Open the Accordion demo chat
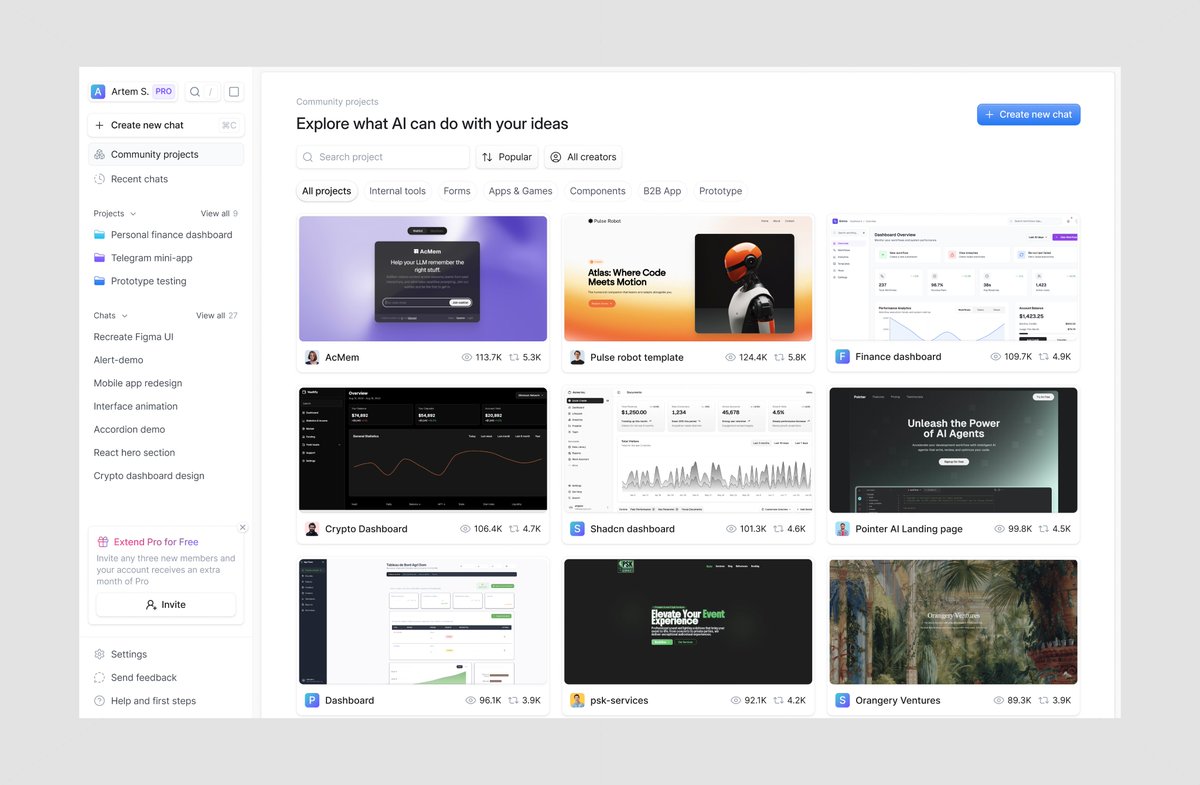Screen dimensions: 1200x785 (x=130, y=429)
